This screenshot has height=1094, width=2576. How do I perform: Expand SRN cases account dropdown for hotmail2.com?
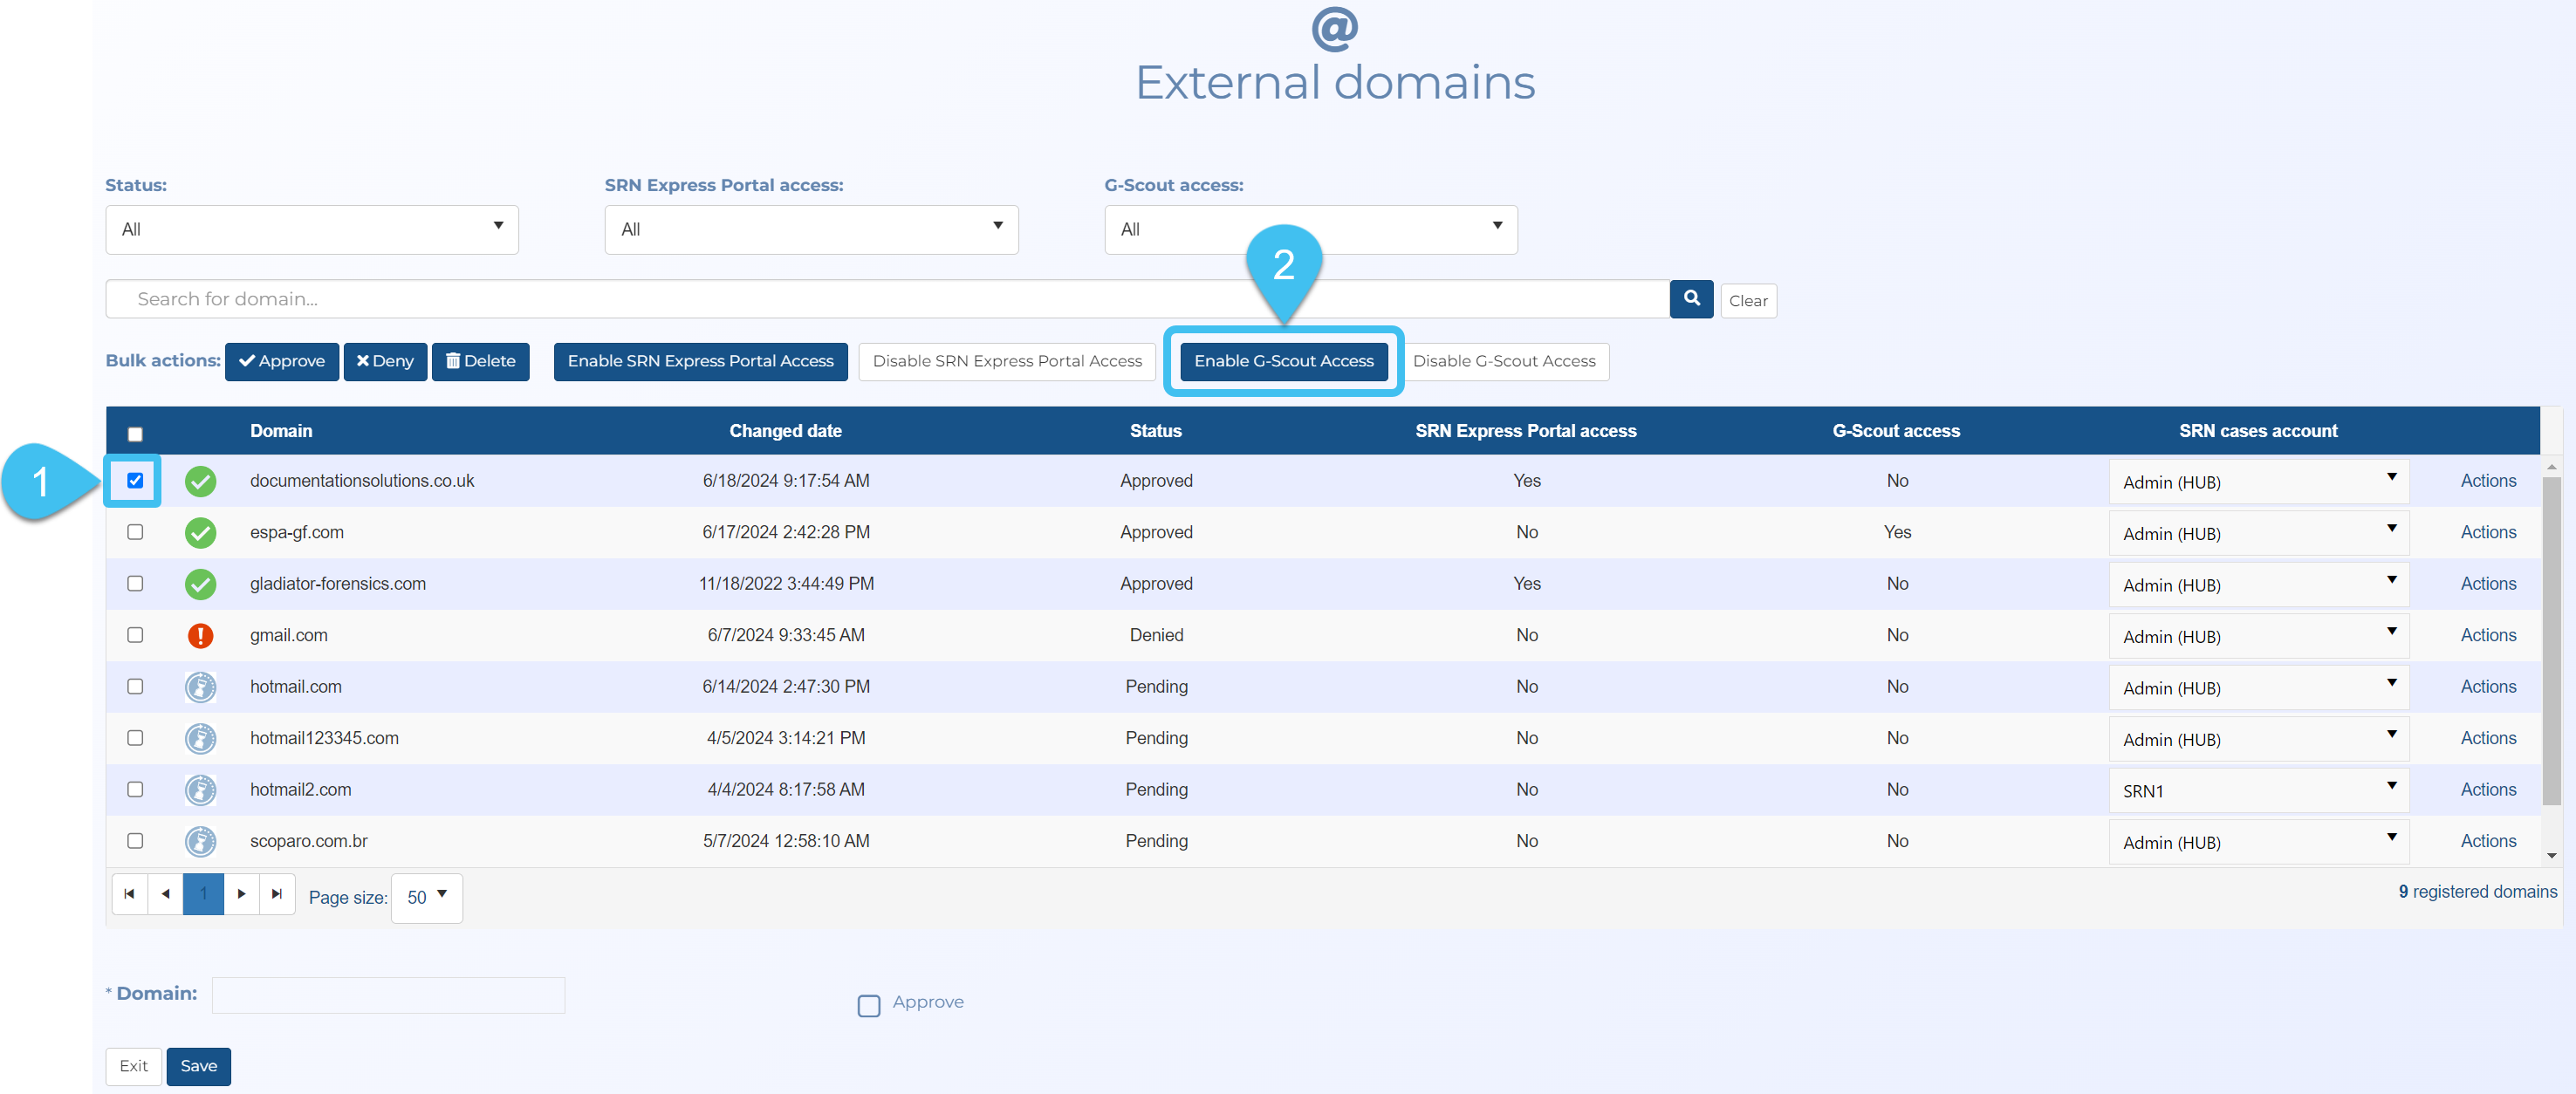2257,791
